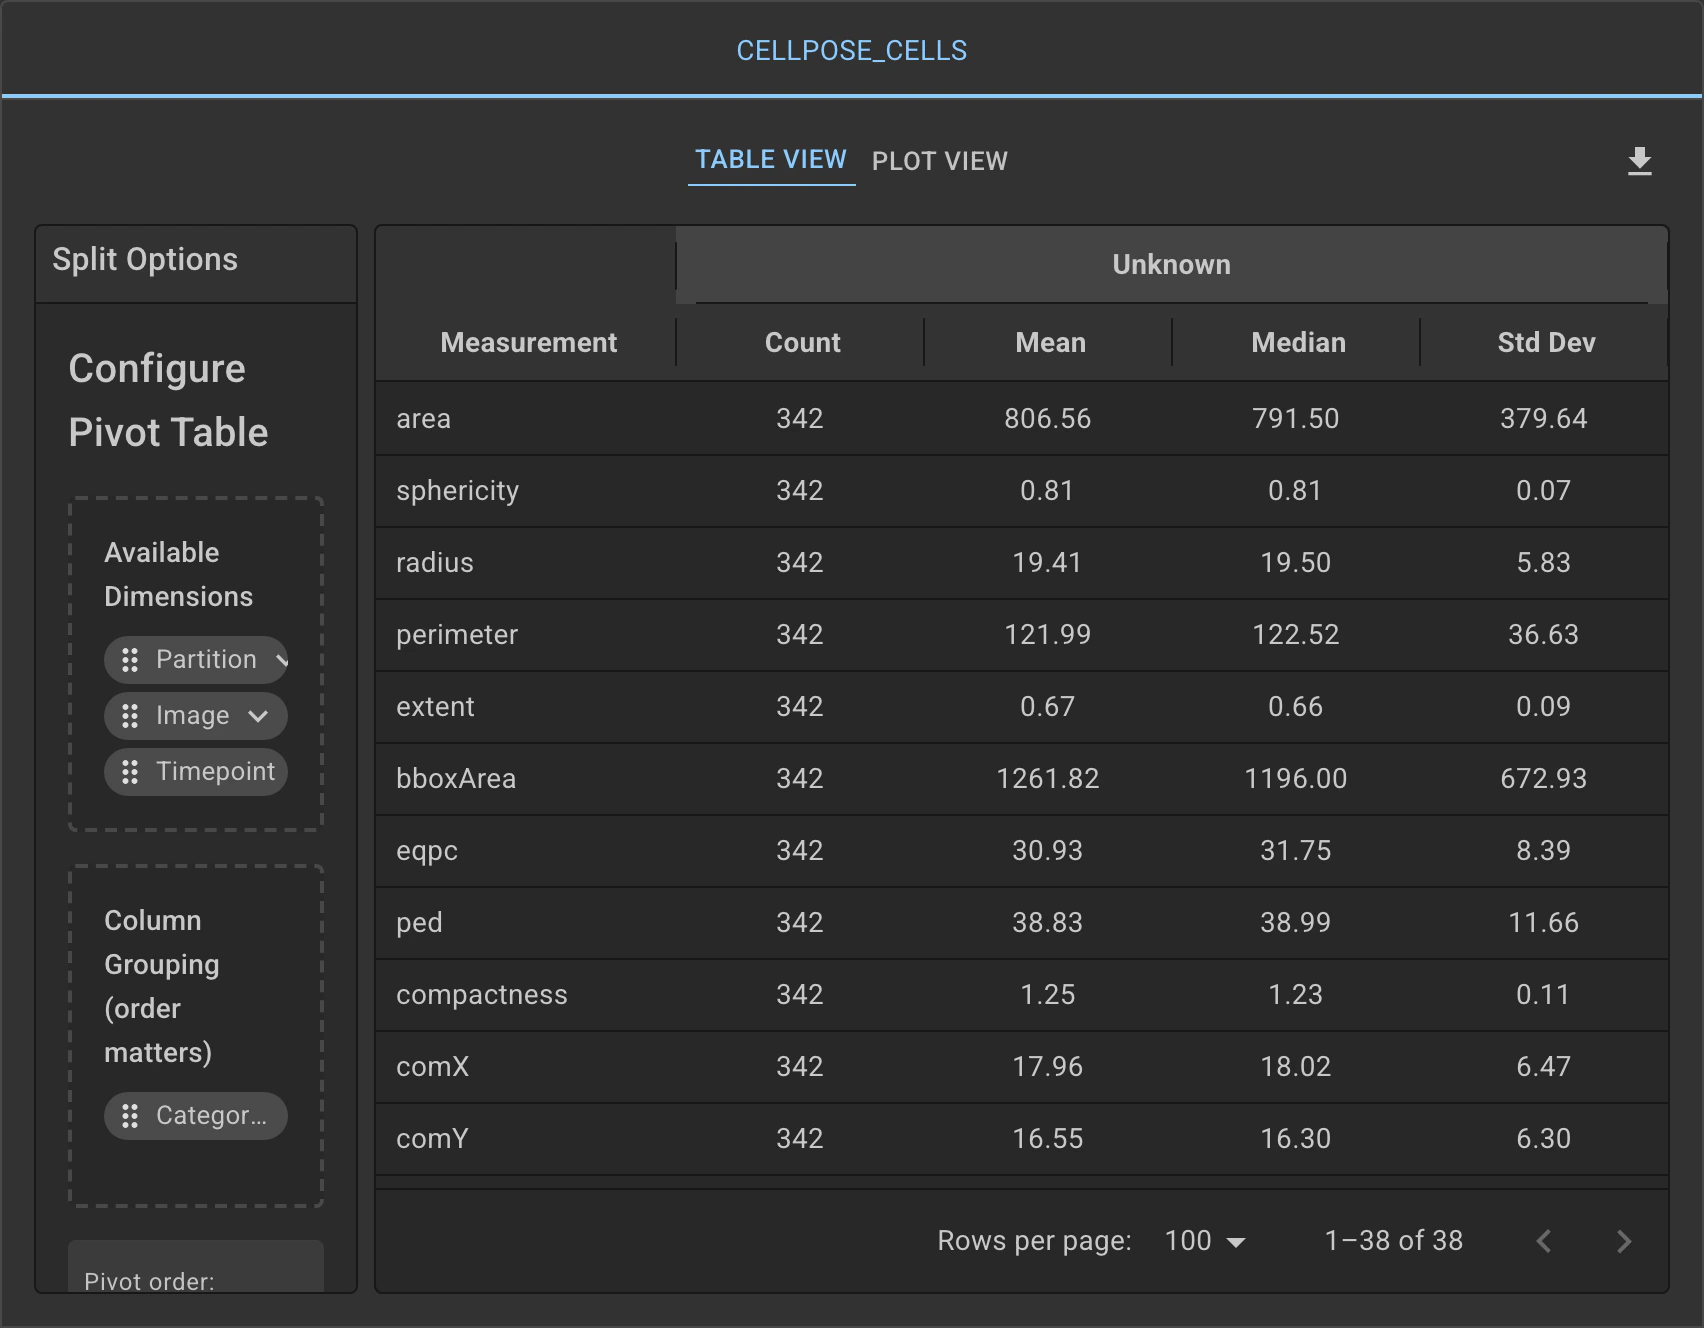Expand the Partition dimension chevron
The height and width of the screenshot is (1328, 1704).
281,660
